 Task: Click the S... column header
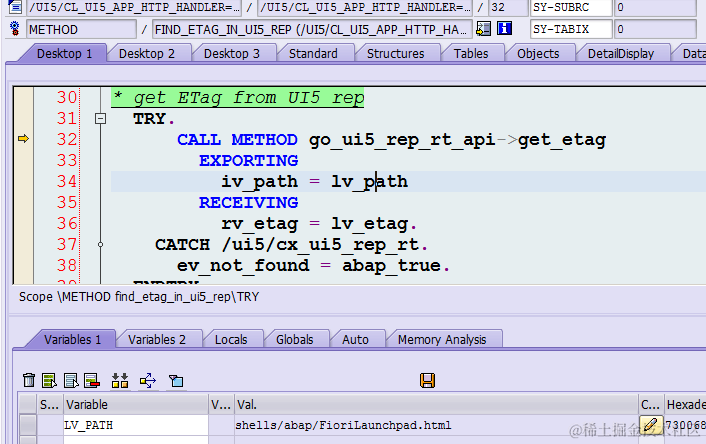[49, 404]
